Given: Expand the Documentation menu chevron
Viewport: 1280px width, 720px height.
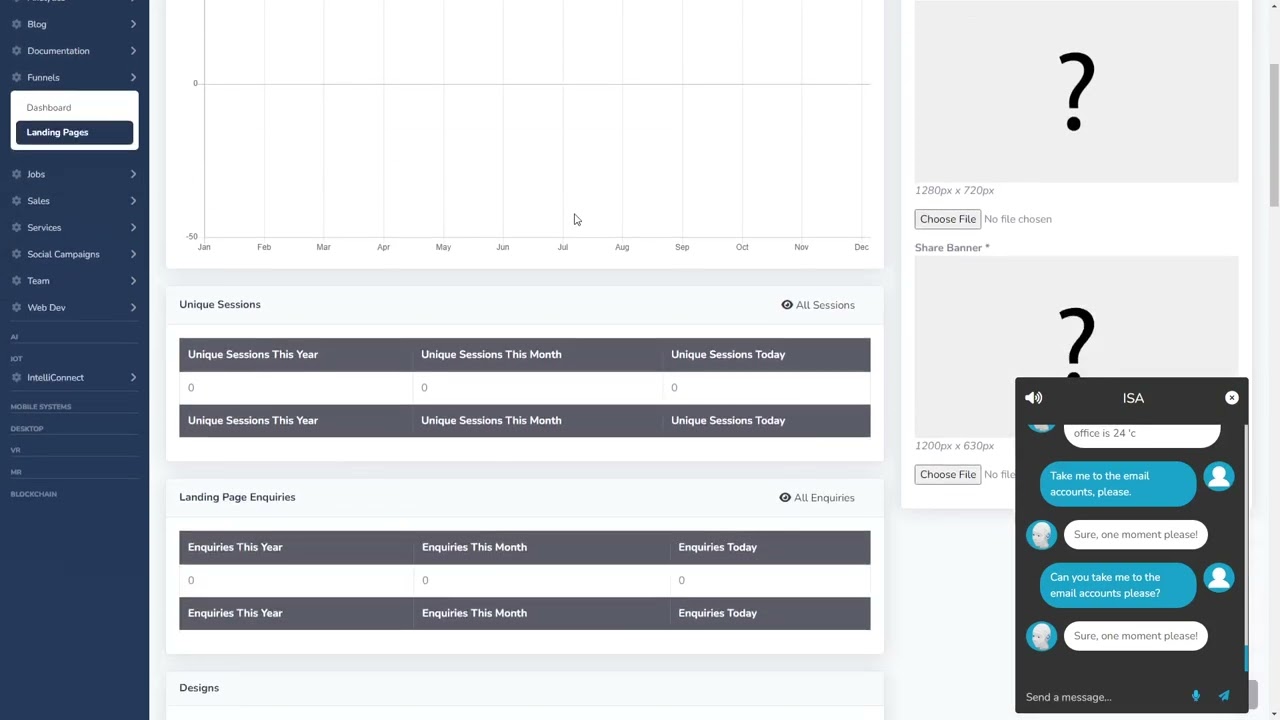Looking at the screenshot, I should click(x=133, y=51).
